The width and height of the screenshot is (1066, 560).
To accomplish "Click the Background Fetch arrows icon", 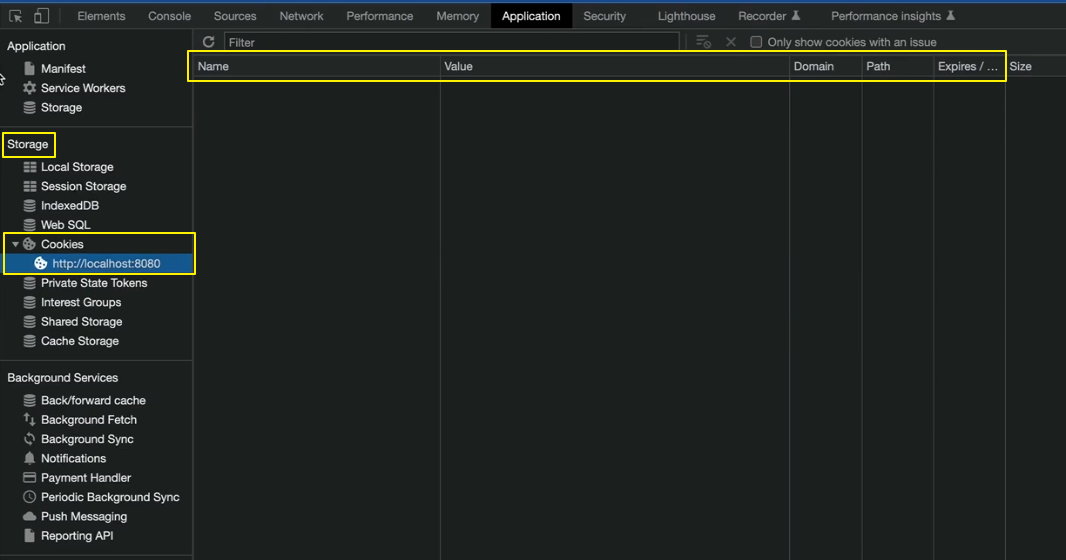I will tap(29, 420).
